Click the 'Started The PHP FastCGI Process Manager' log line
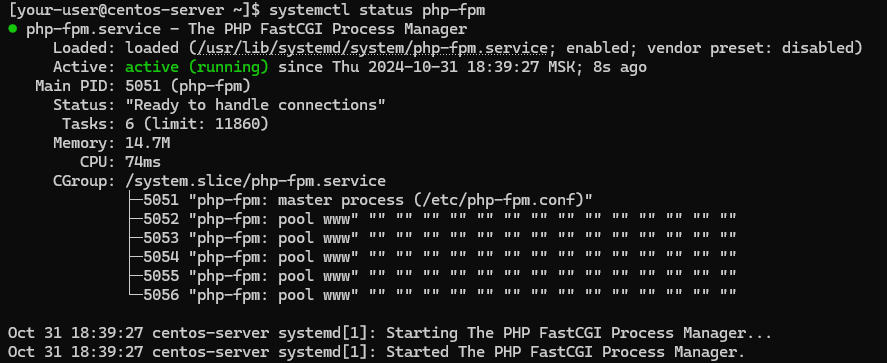887x363 pixels. (376, 352)
